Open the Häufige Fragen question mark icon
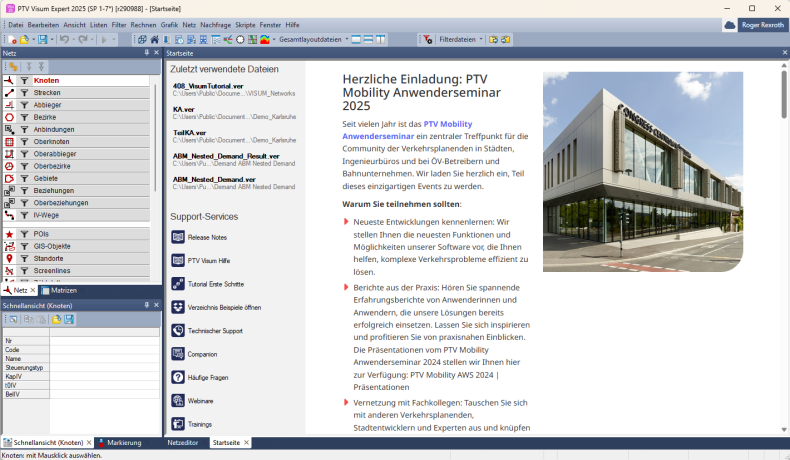790x460 pixels. (178, 377)
